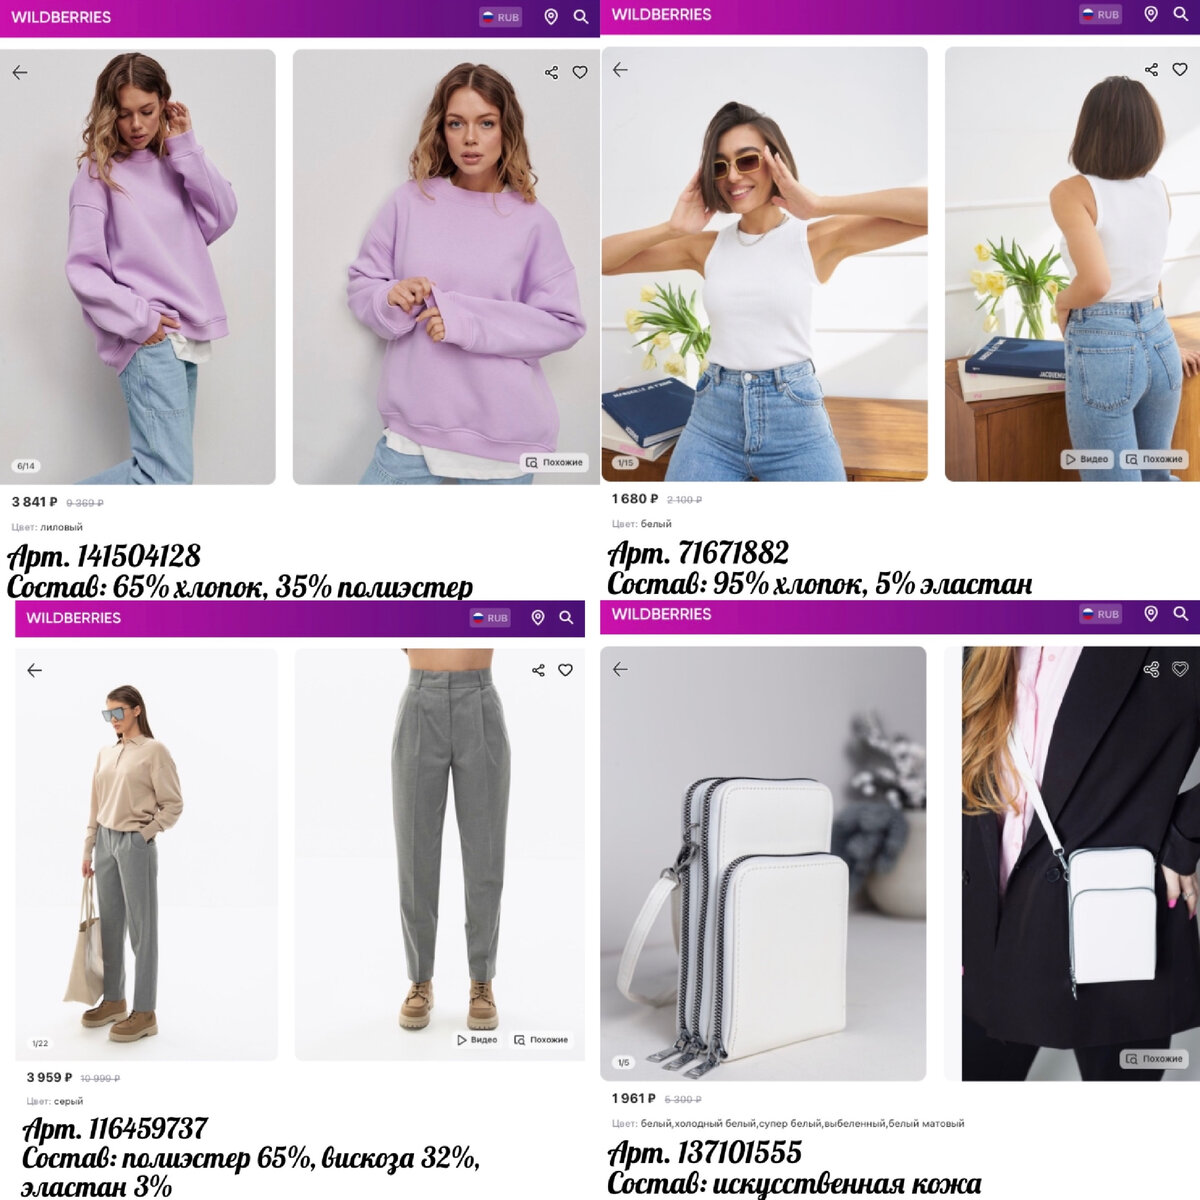Favorite the grey trousers with heart icon
The image size is (1200, 1200).
click(x=565, y=670)
